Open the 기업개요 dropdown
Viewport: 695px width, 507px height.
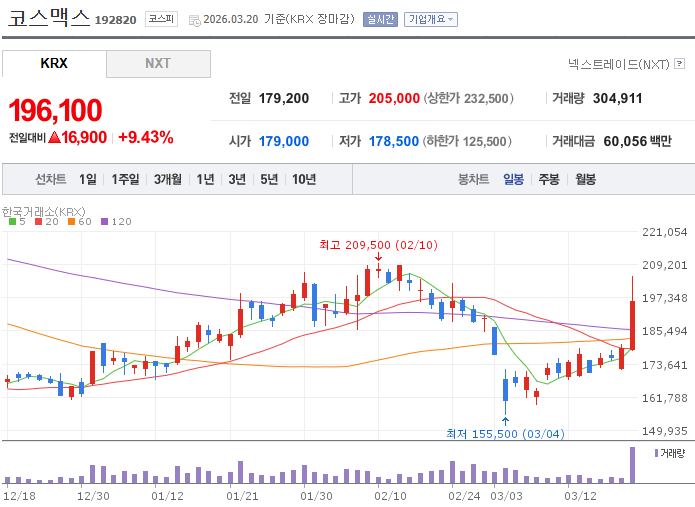(431, 20)
